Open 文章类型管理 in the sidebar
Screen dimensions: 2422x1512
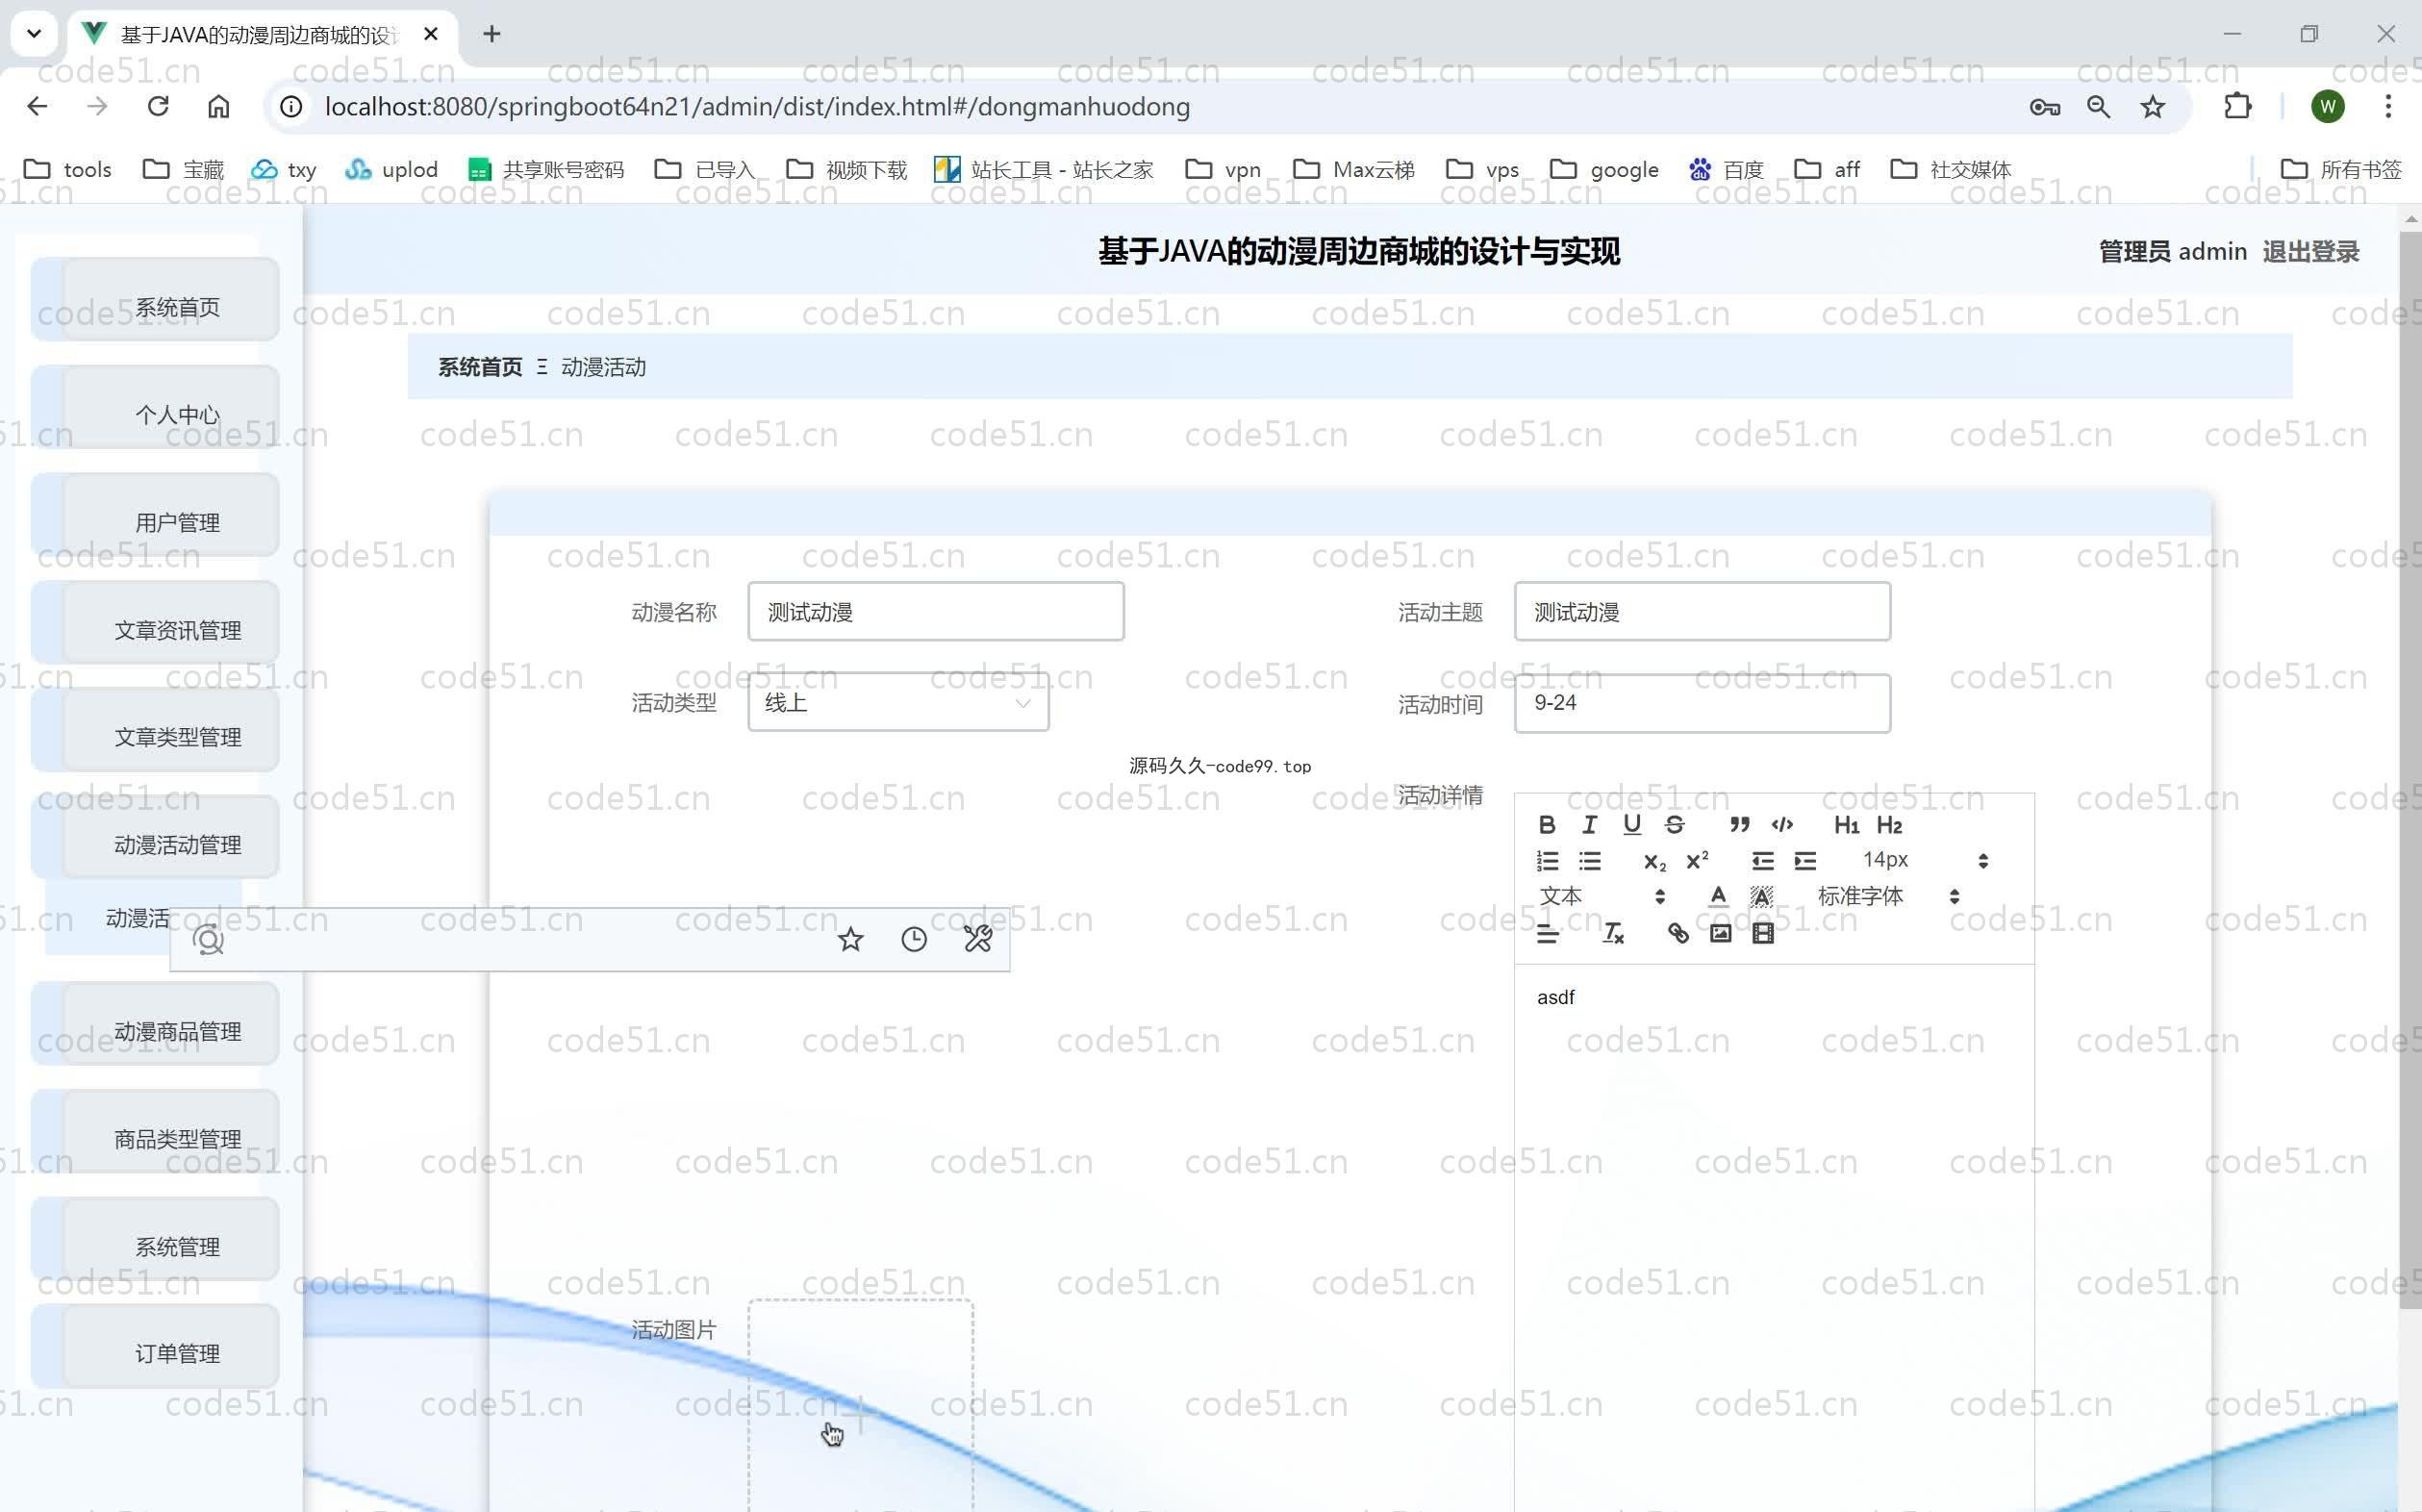point(155,731)
